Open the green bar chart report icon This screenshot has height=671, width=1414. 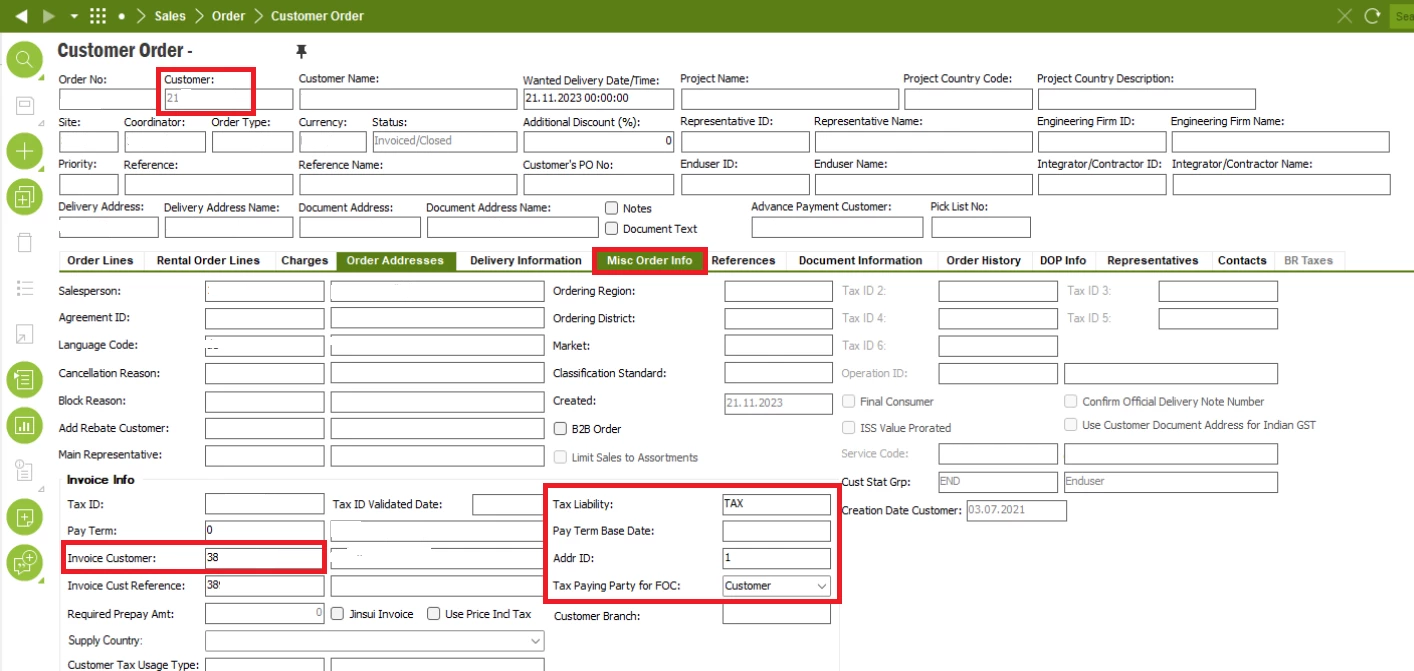tap(23, 425)
